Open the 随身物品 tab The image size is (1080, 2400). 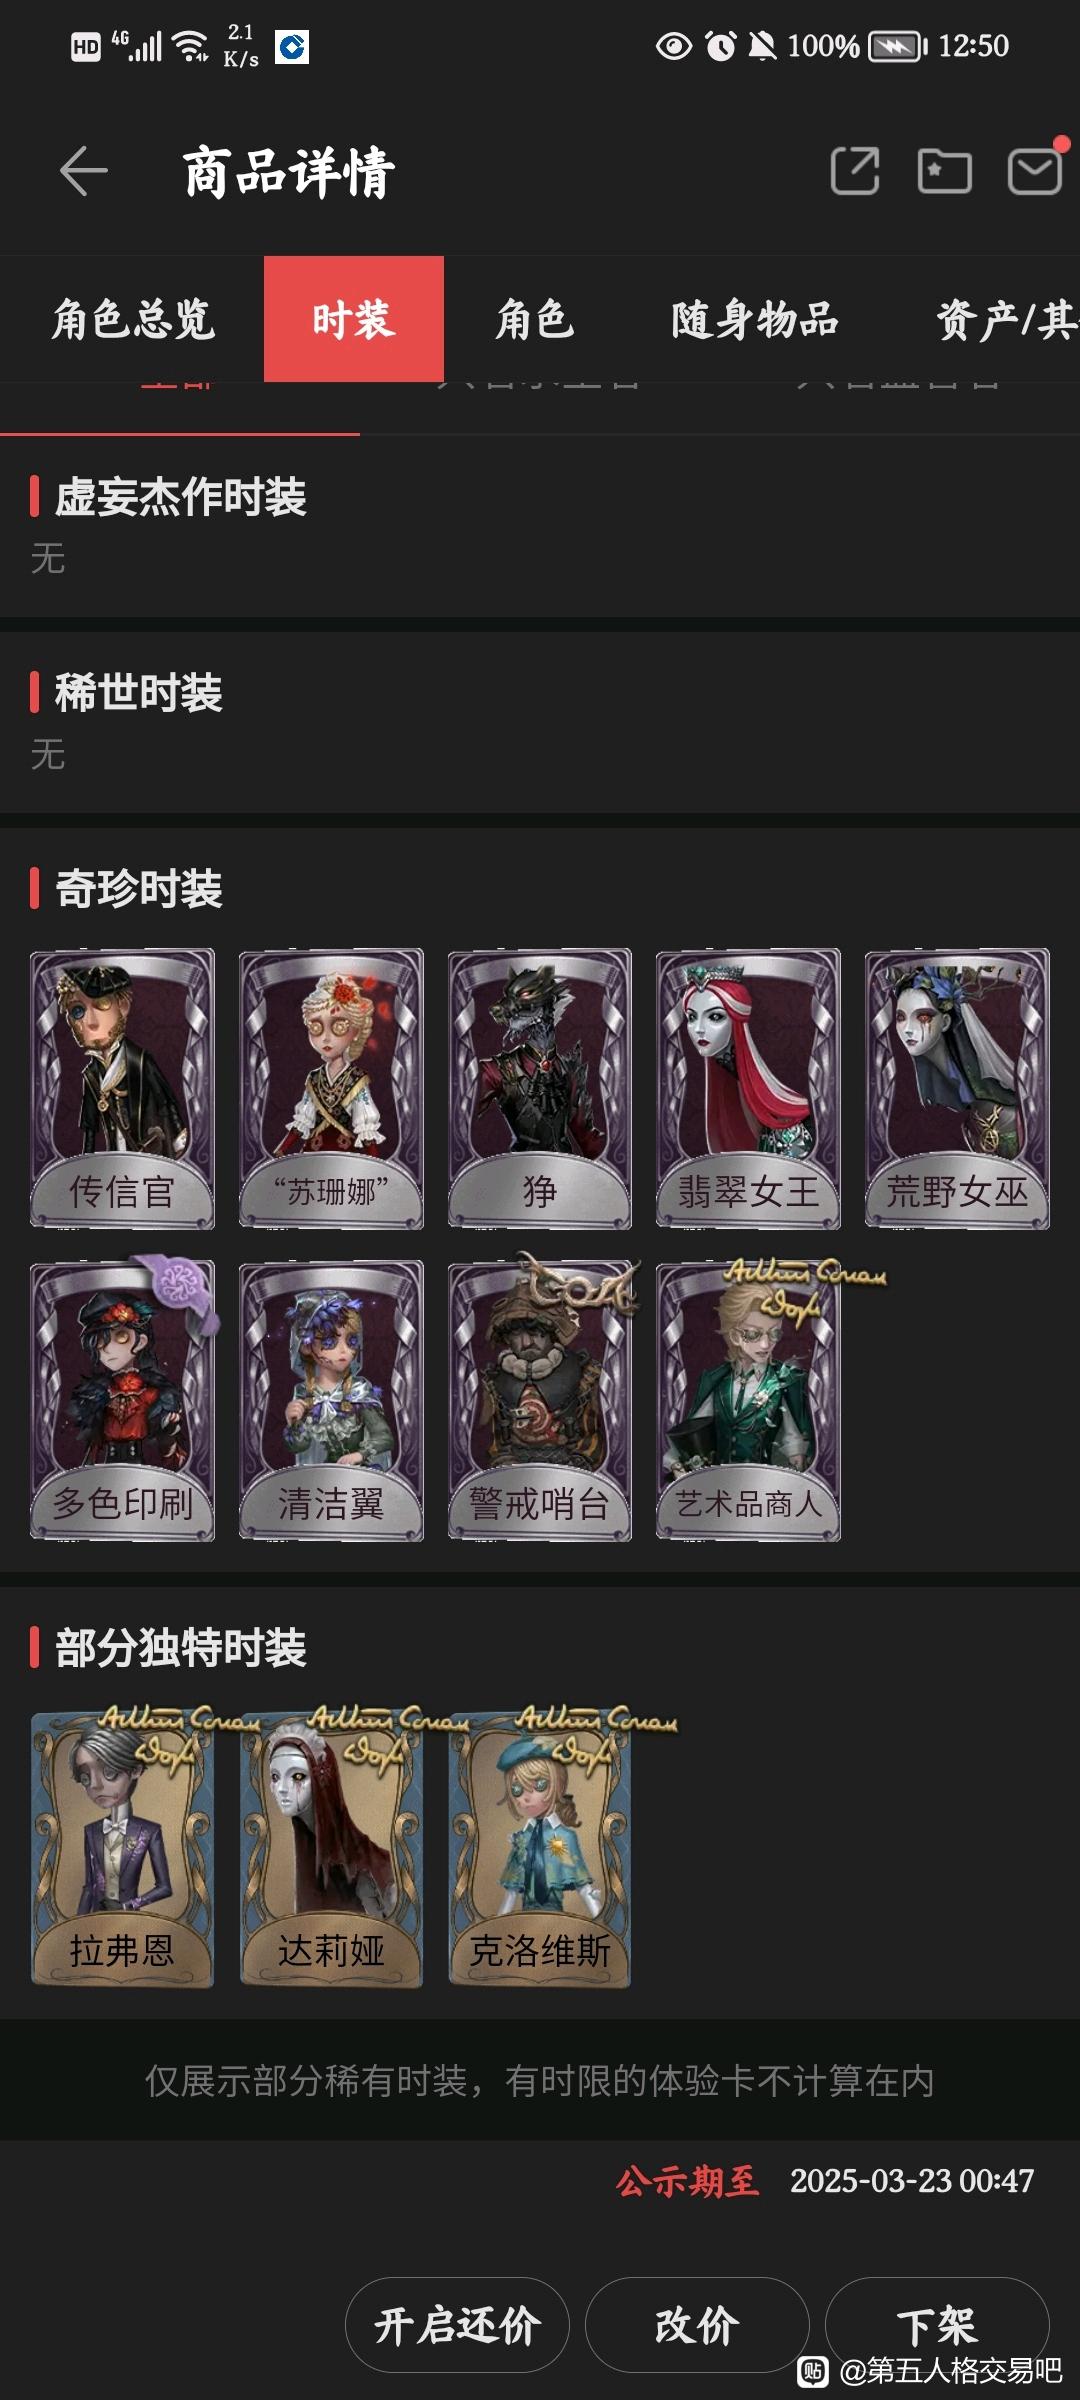click(755, 320)
